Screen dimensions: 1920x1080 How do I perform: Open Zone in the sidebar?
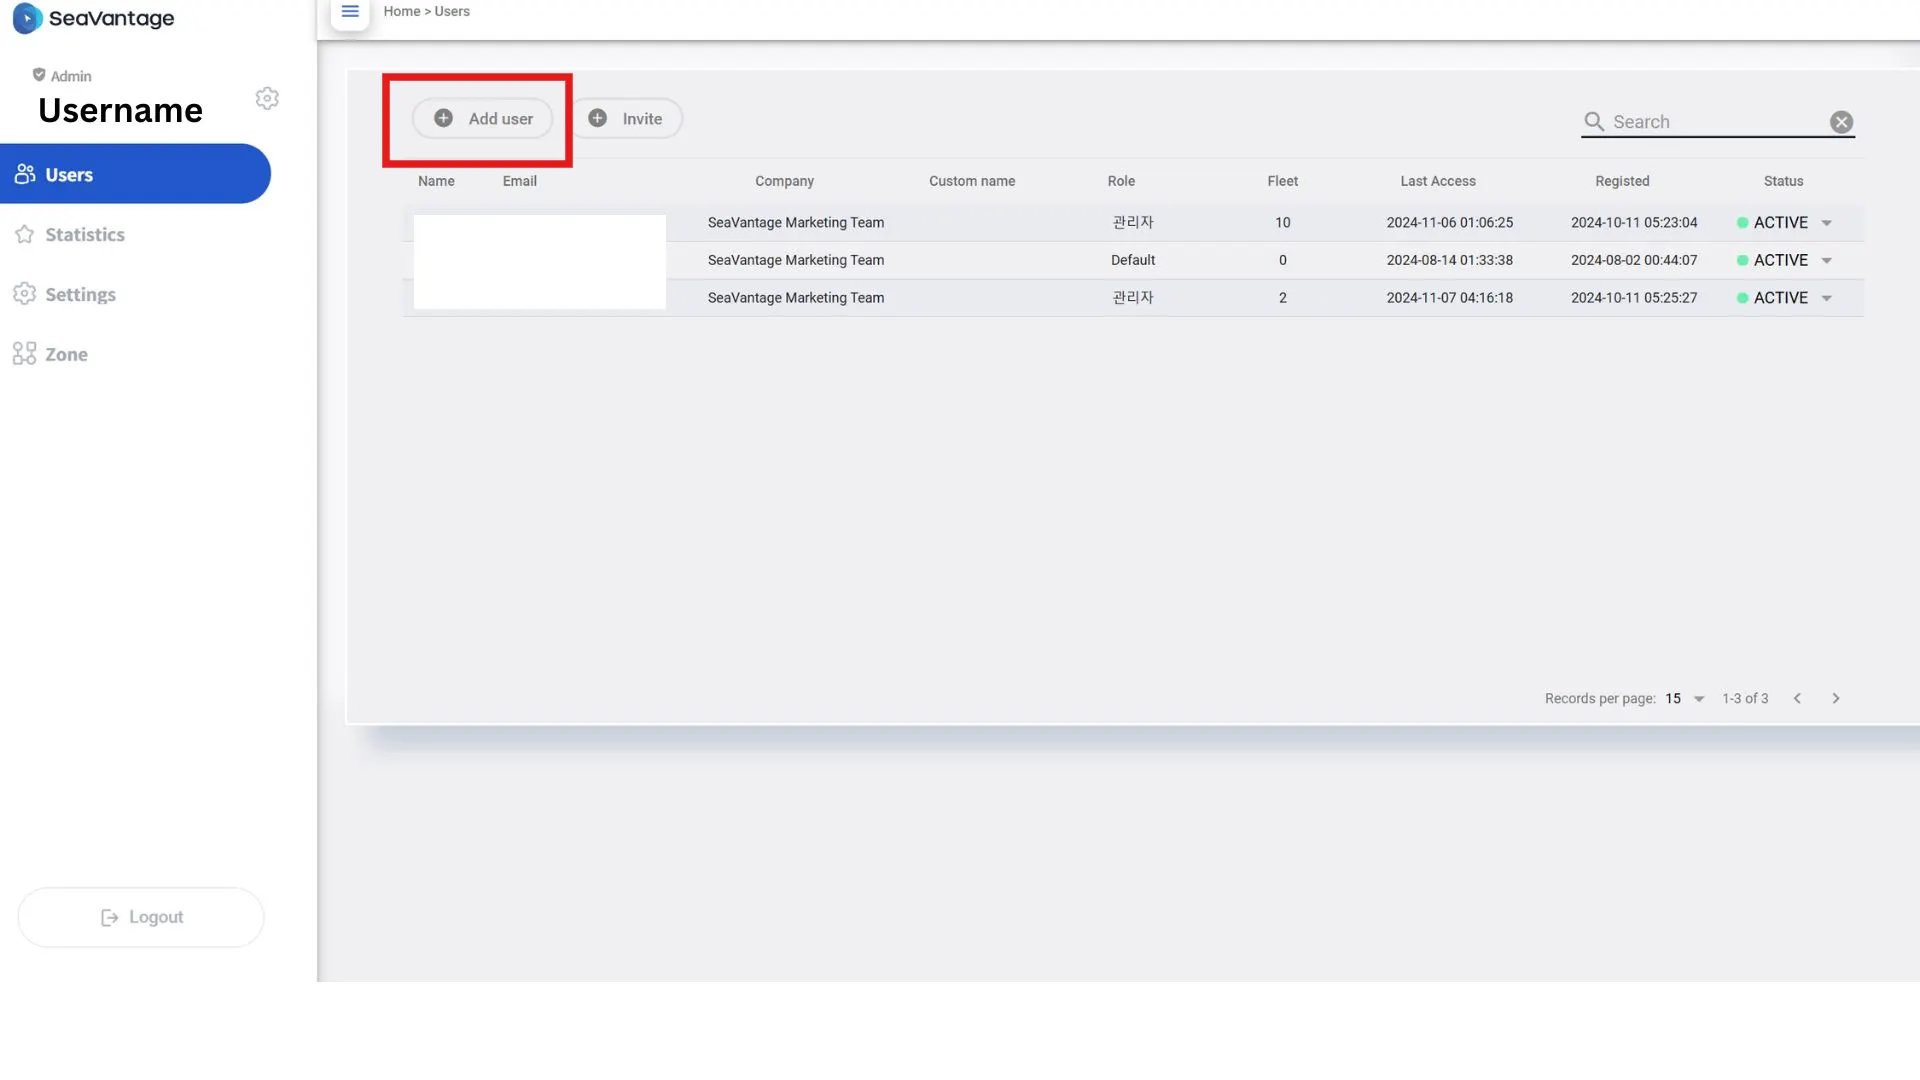pos(66,354)
